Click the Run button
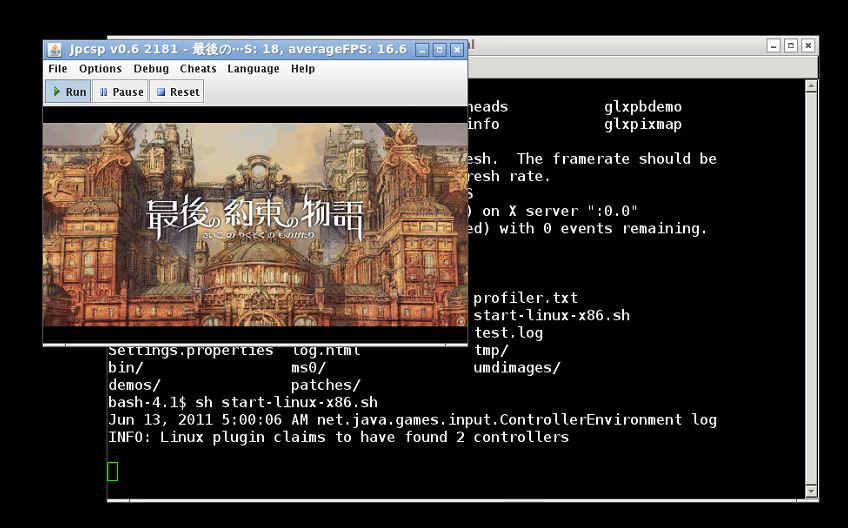The height and width of the screenshot is (528, 848). [68, 92]
